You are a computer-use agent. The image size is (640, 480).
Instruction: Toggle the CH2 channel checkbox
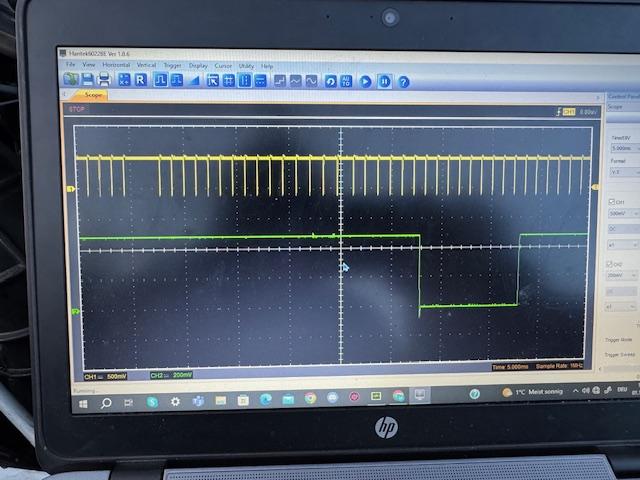tap(608, 264)
